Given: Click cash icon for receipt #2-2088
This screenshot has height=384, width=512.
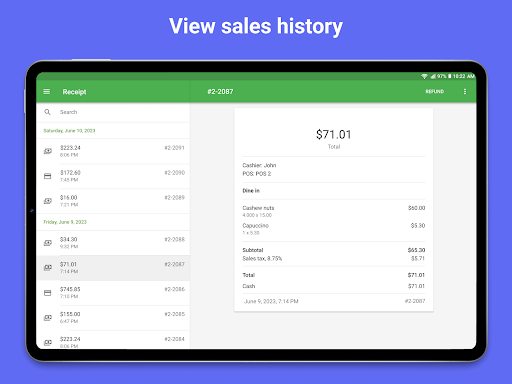Looking at the screenshot, I should 48,243.
